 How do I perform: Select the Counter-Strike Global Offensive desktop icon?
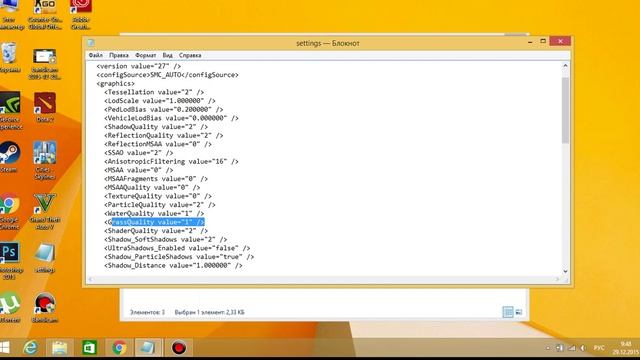[x=45, y=14]
